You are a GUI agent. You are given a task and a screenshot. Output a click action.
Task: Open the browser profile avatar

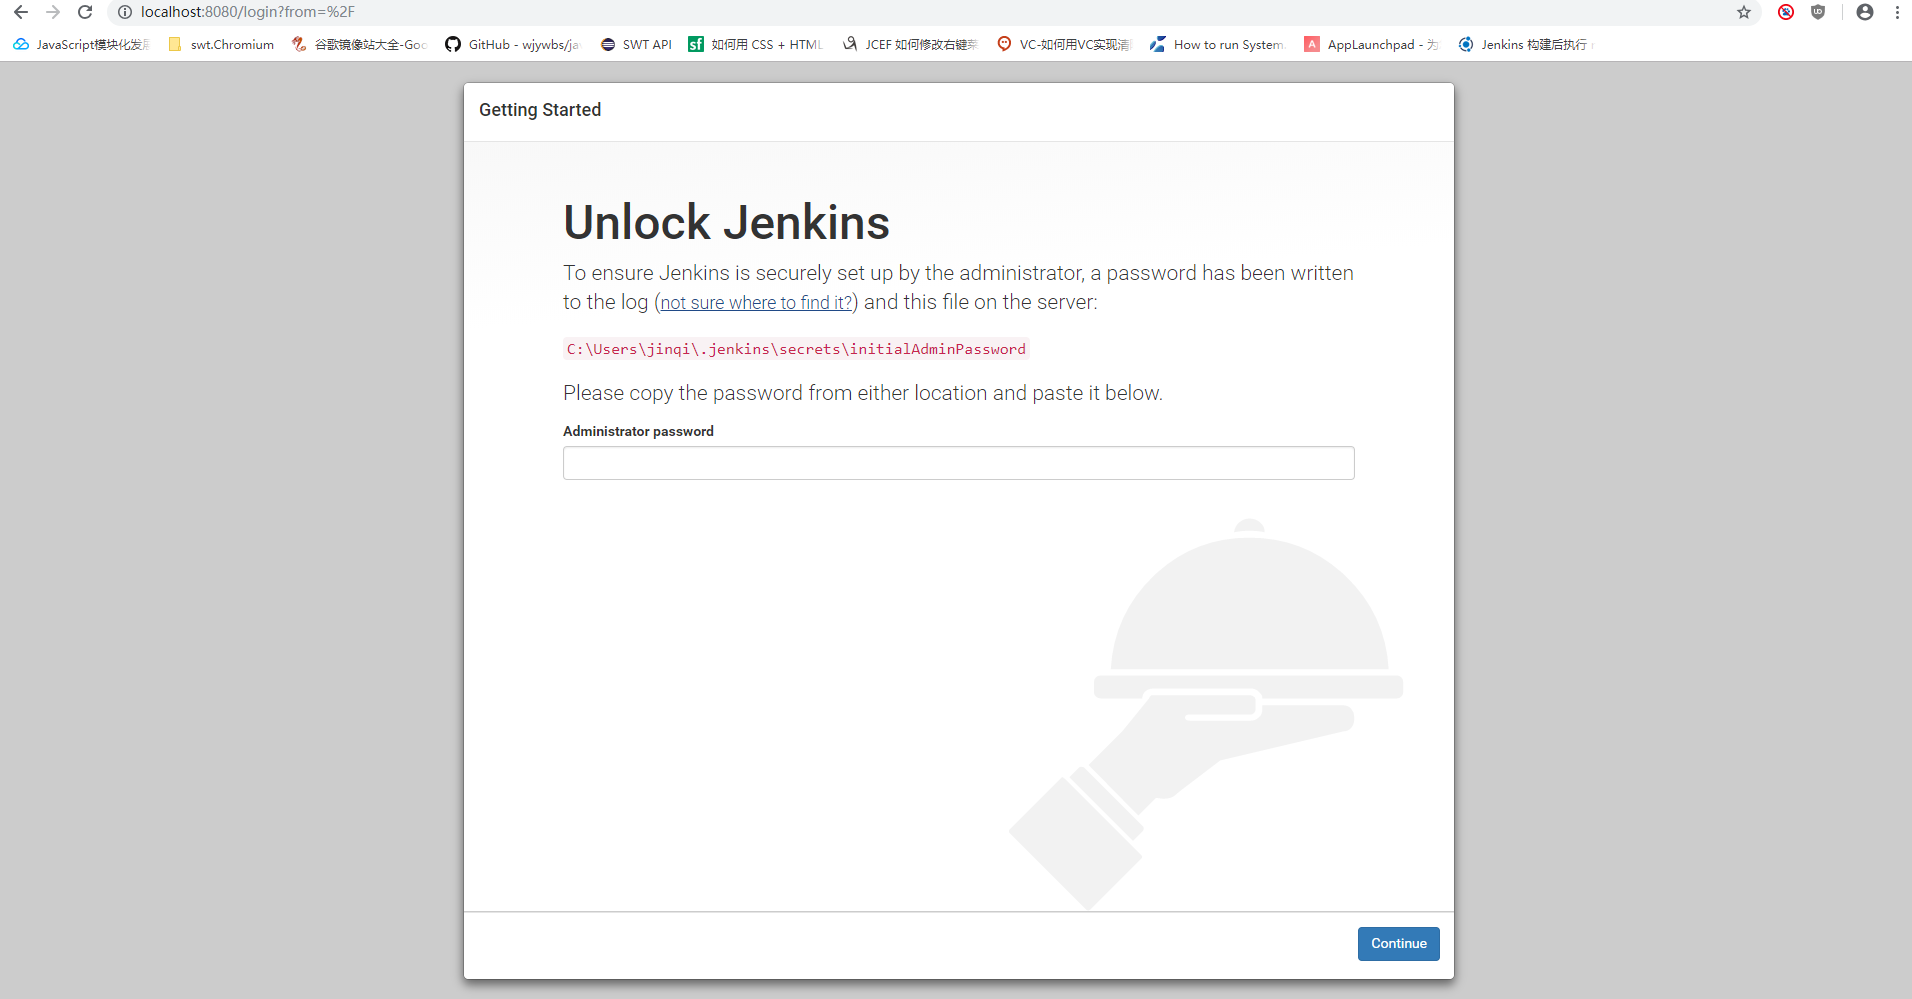pyautogui.click(x=1865, y=12)
